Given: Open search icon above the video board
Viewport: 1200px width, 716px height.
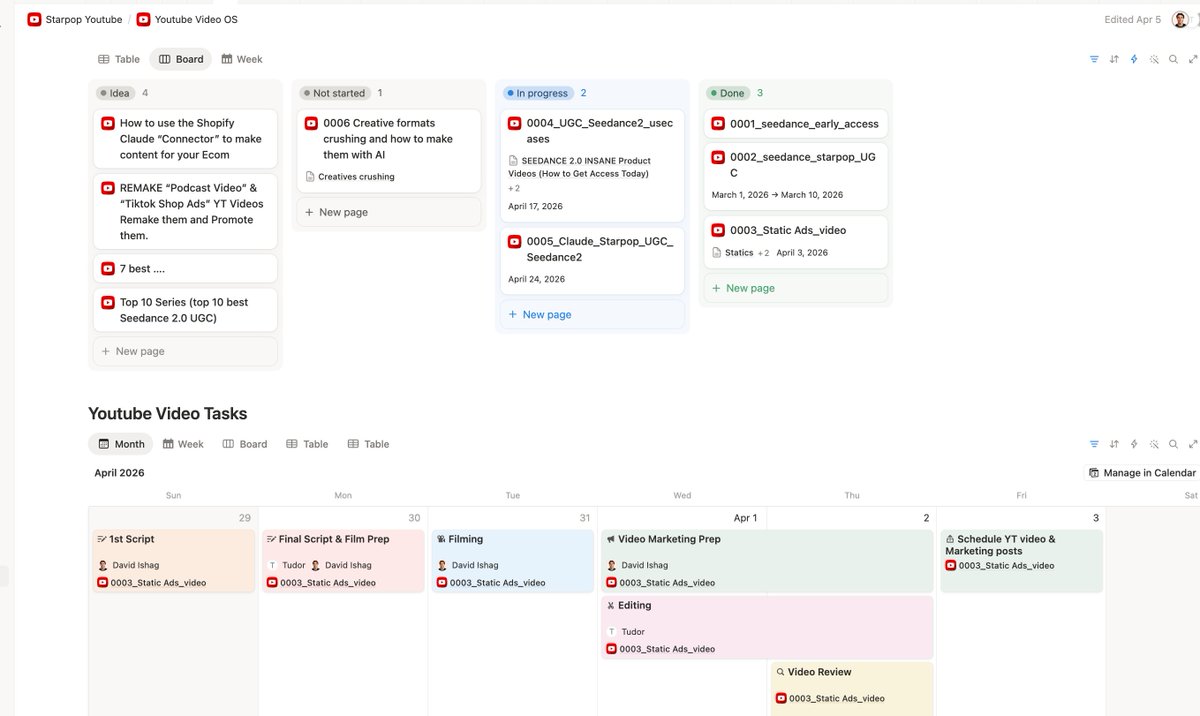Looking at the screenshot, I should click(x=1174, y=59).
